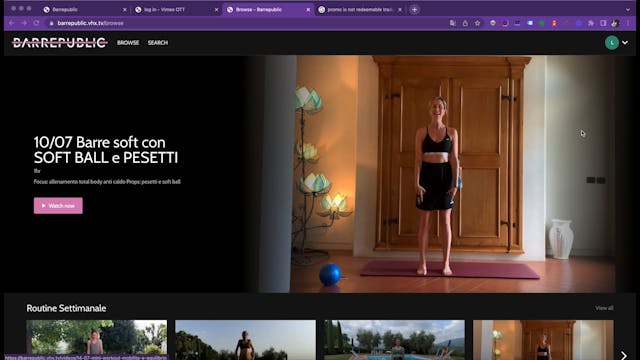Open the browser profile avatar
The image size is (640, 360).
(x=615, y=23)
